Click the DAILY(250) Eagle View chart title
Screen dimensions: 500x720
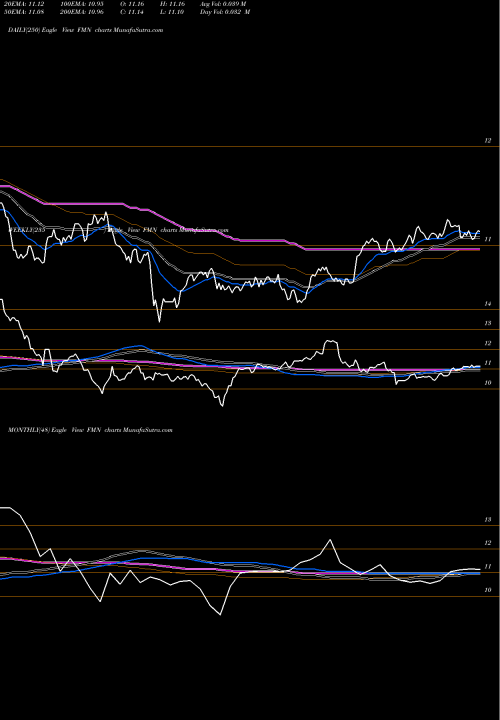coord(85,30)
